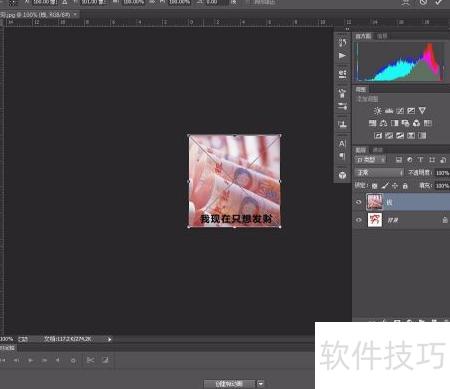
Task: Split clip with the scissors icon
Action: [x=90, y=360]
